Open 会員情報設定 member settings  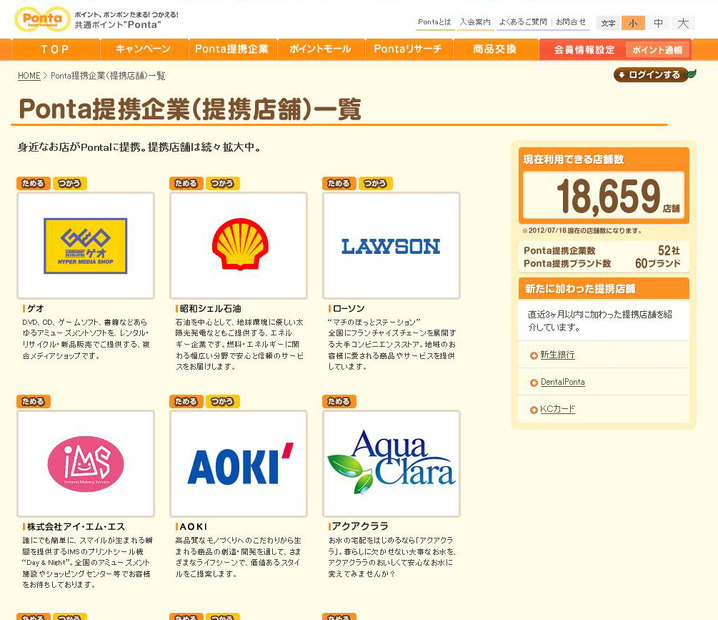click(x=584, y=50)
